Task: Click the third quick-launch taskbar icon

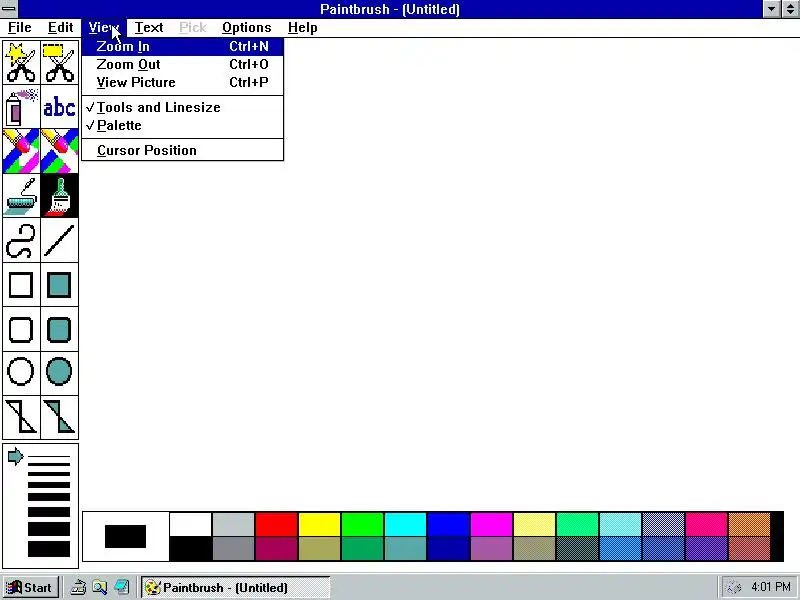Action: point(121,588)
